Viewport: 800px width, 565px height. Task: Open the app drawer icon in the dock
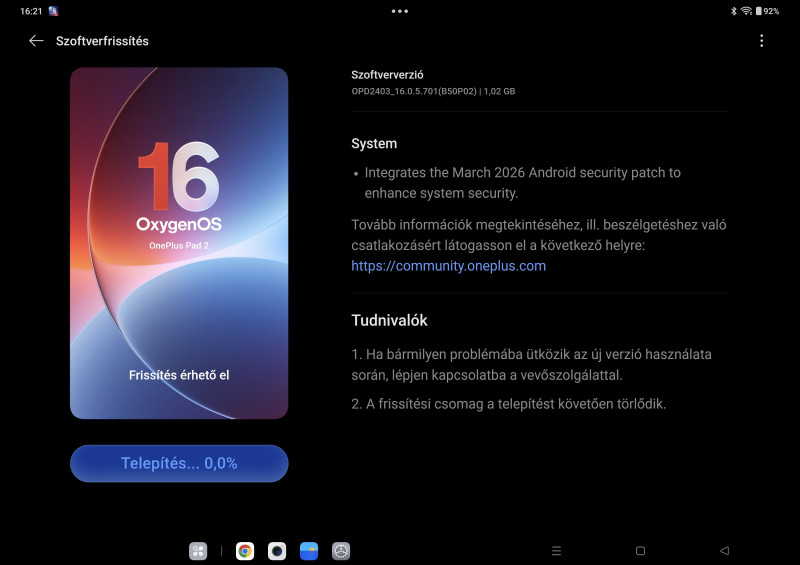coord(198,551)
